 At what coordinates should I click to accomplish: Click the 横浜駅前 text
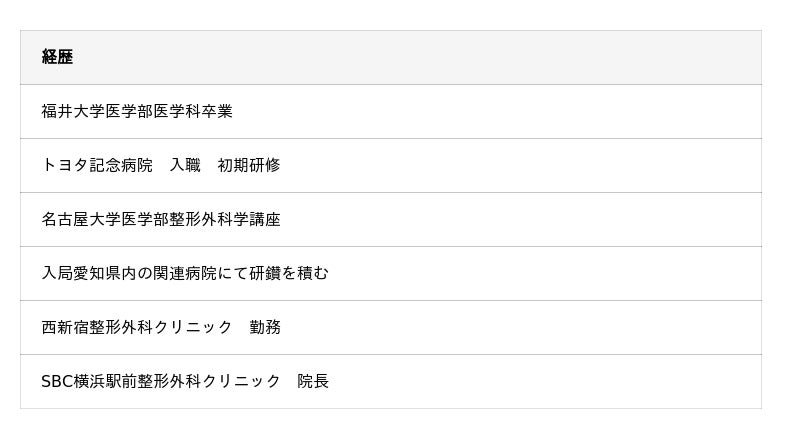105,381
